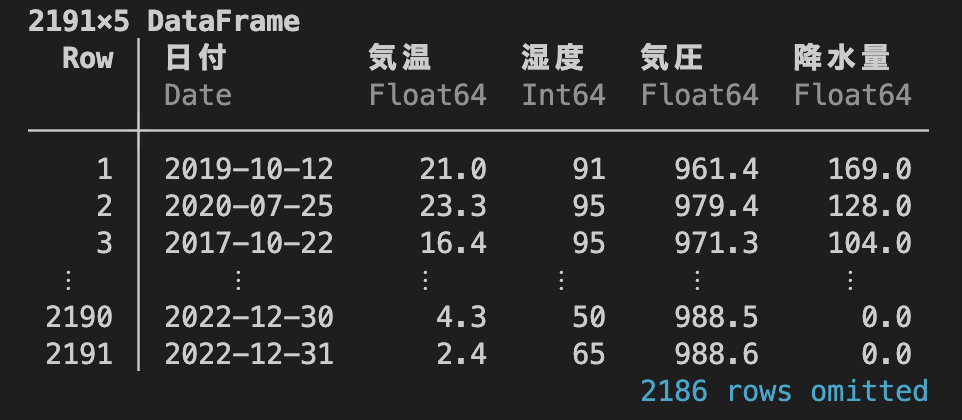Image resolution: width=962 pixels, height=420 pixels.
Task: Click the 2191×5 DataFrame title
Action: 164,22
